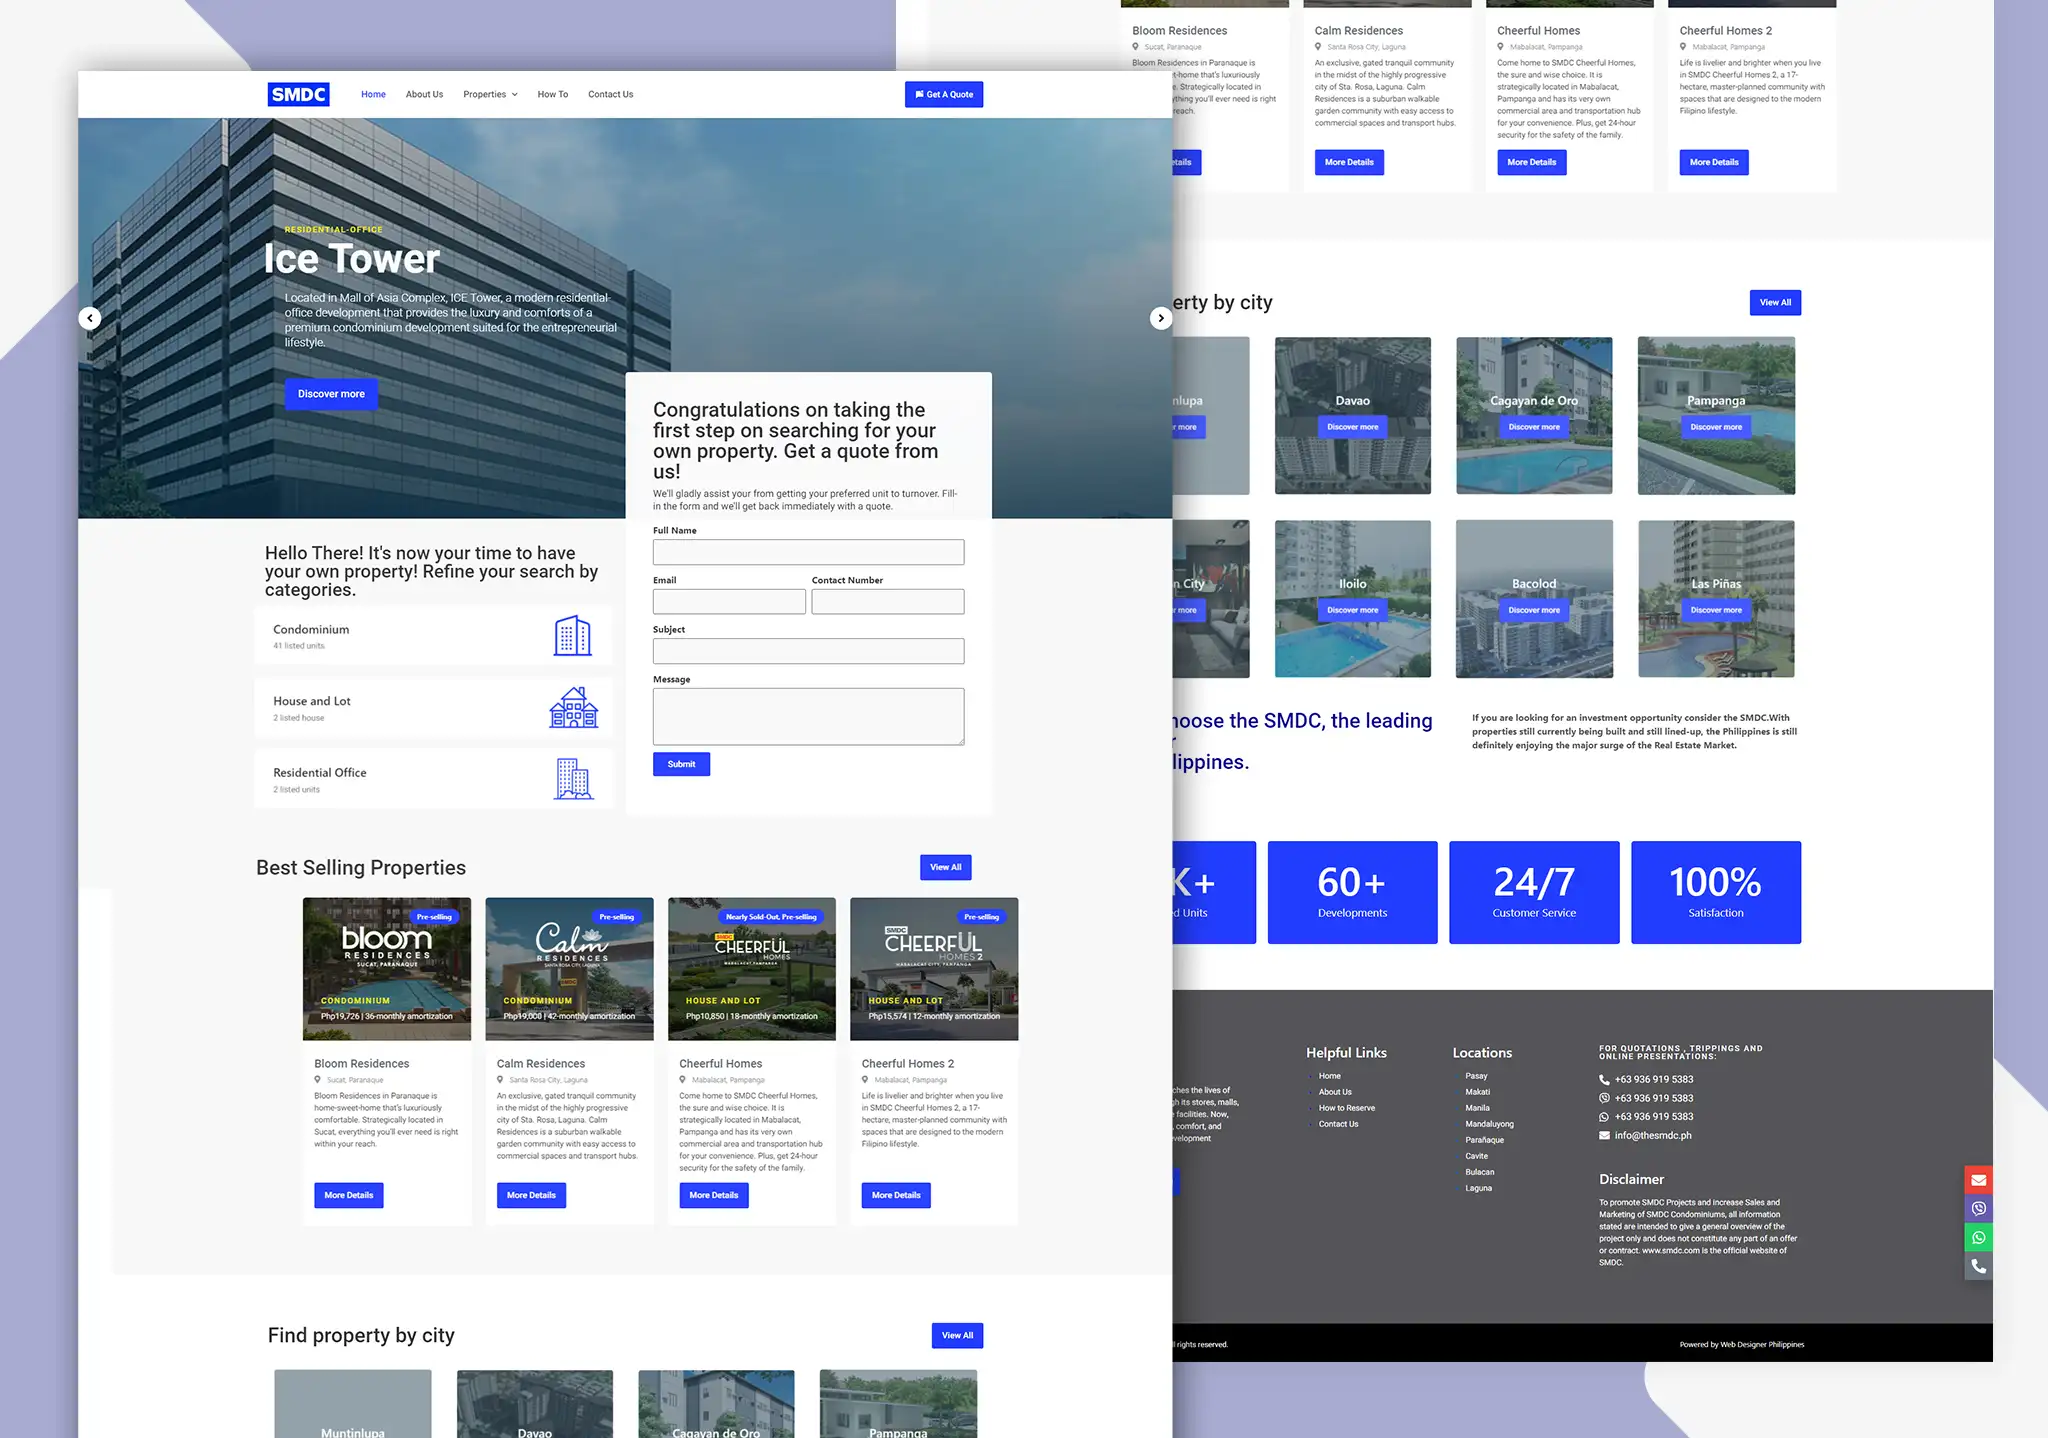Viewport: 2048px width, 1438px height.
Task: Go to next hero slide arrow
Action: [x=1160, y=318]
